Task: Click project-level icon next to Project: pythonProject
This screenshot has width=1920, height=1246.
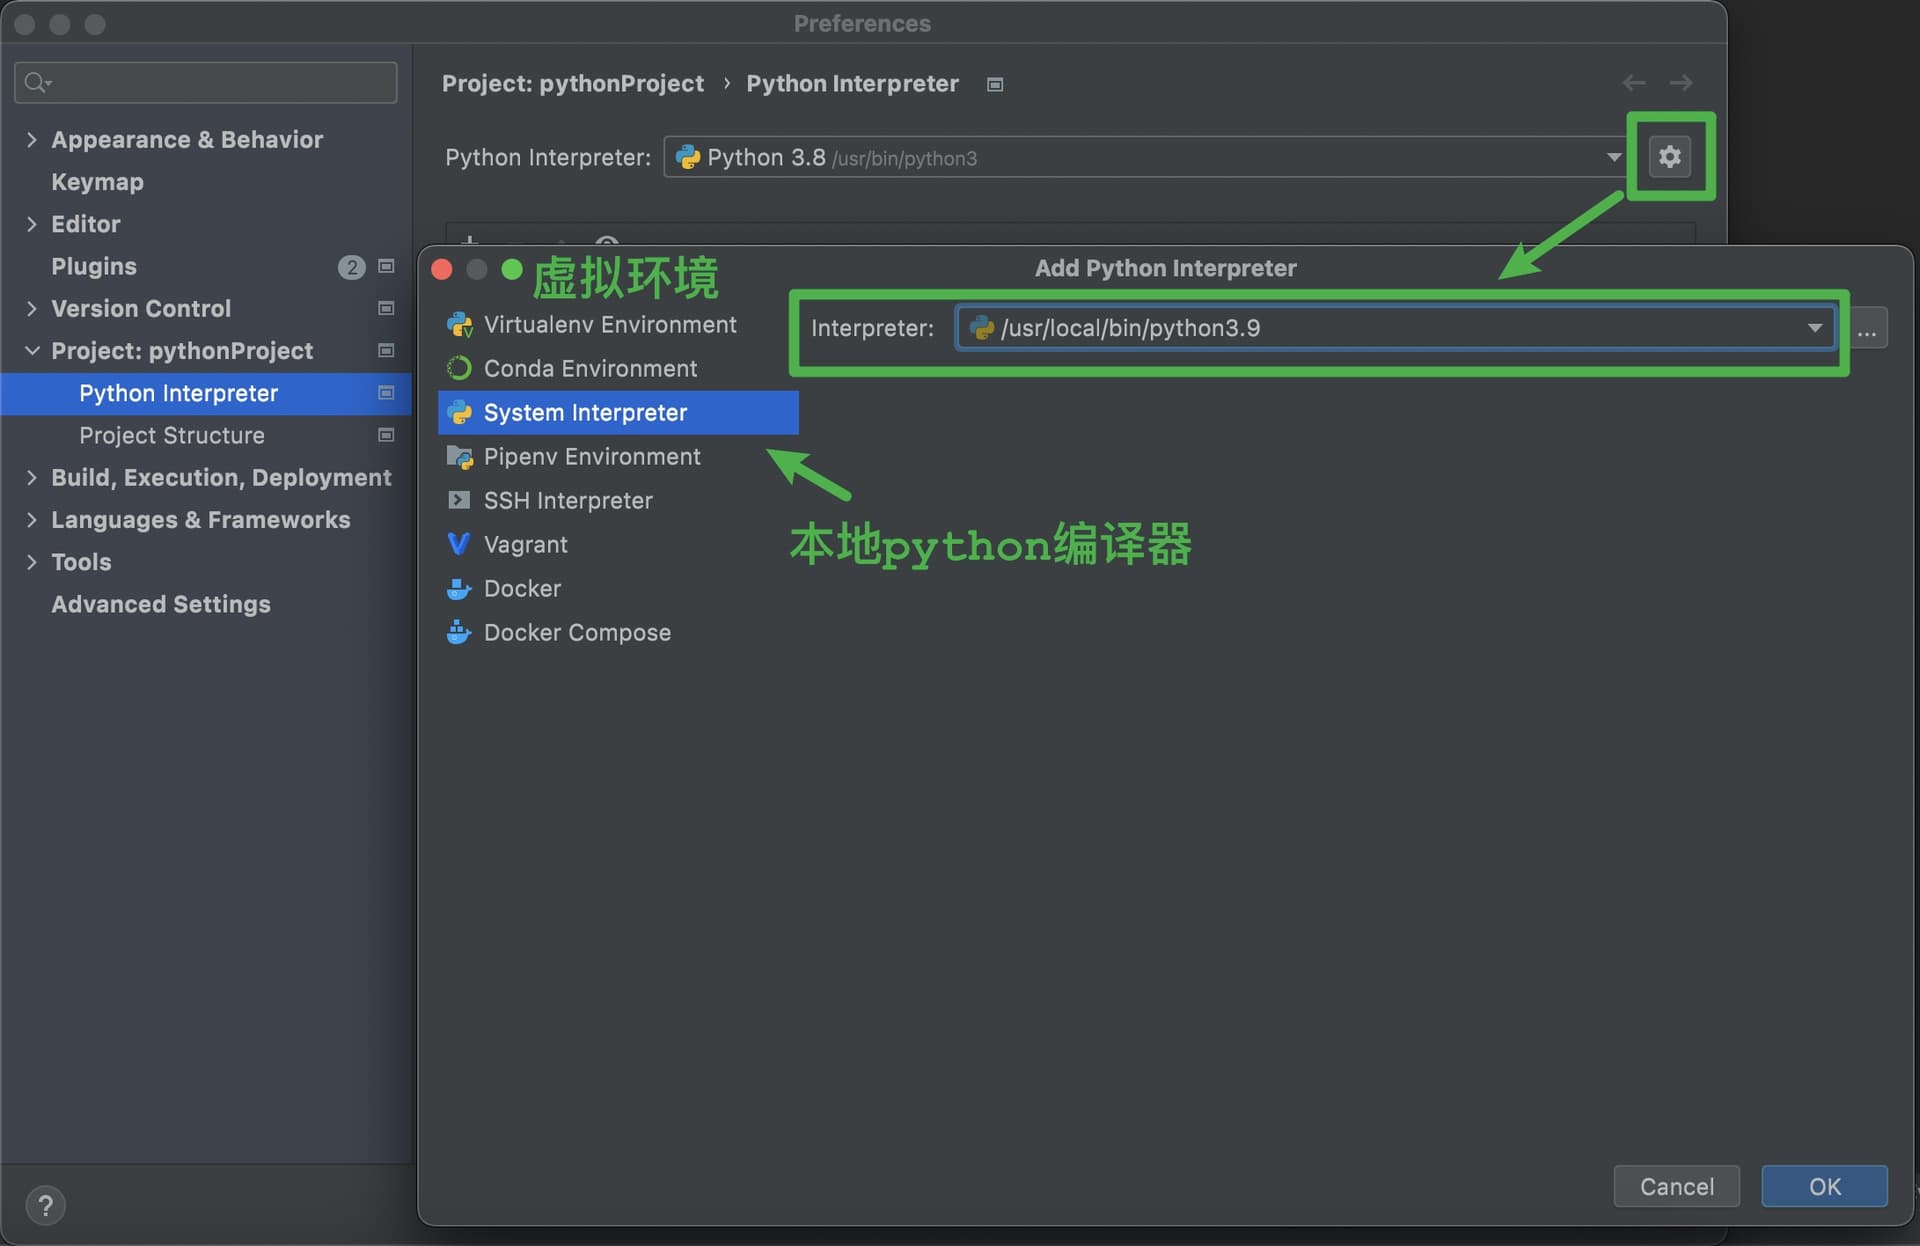Action: coord(386,351)
